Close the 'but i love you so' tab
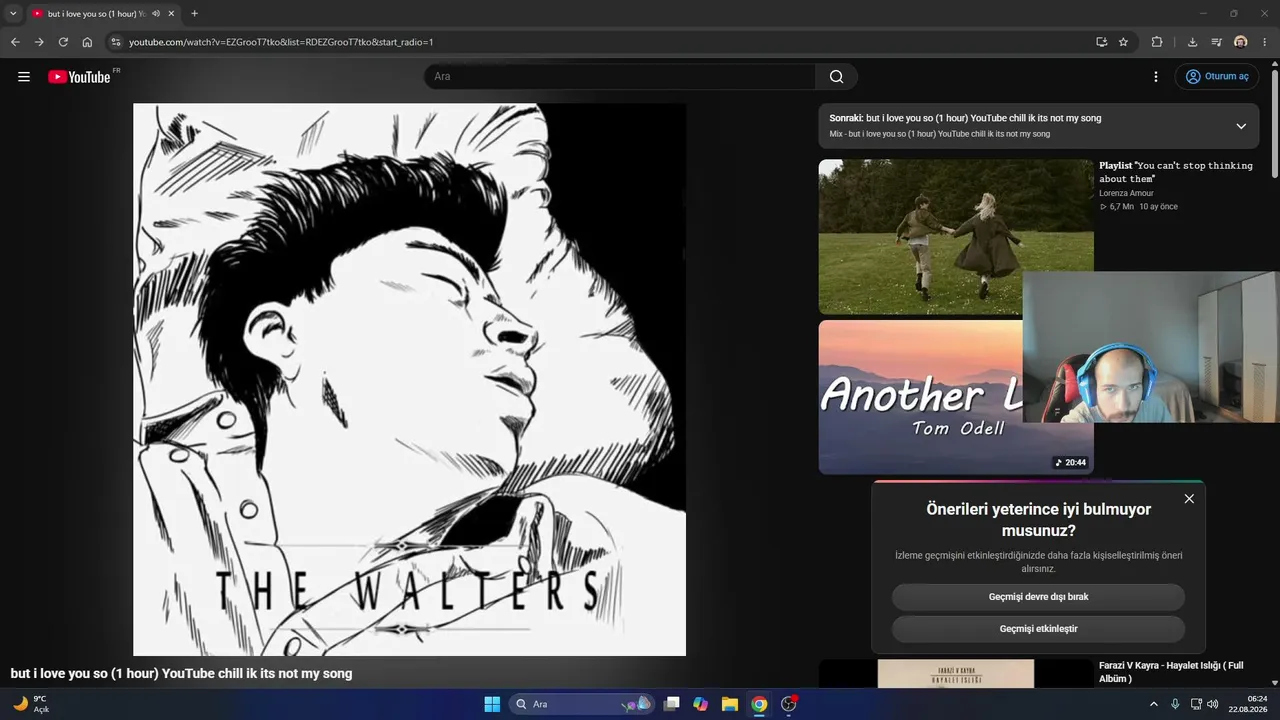 tap(171, 14)
